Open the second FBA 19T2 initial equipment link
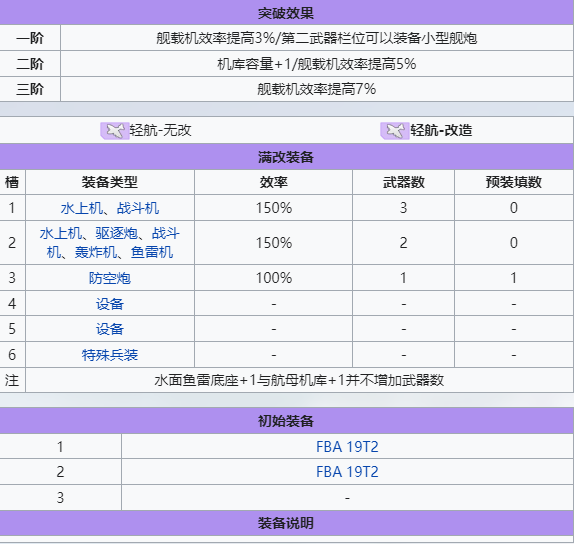The height and width of the screenshot is (544, 574). point(347,472)
